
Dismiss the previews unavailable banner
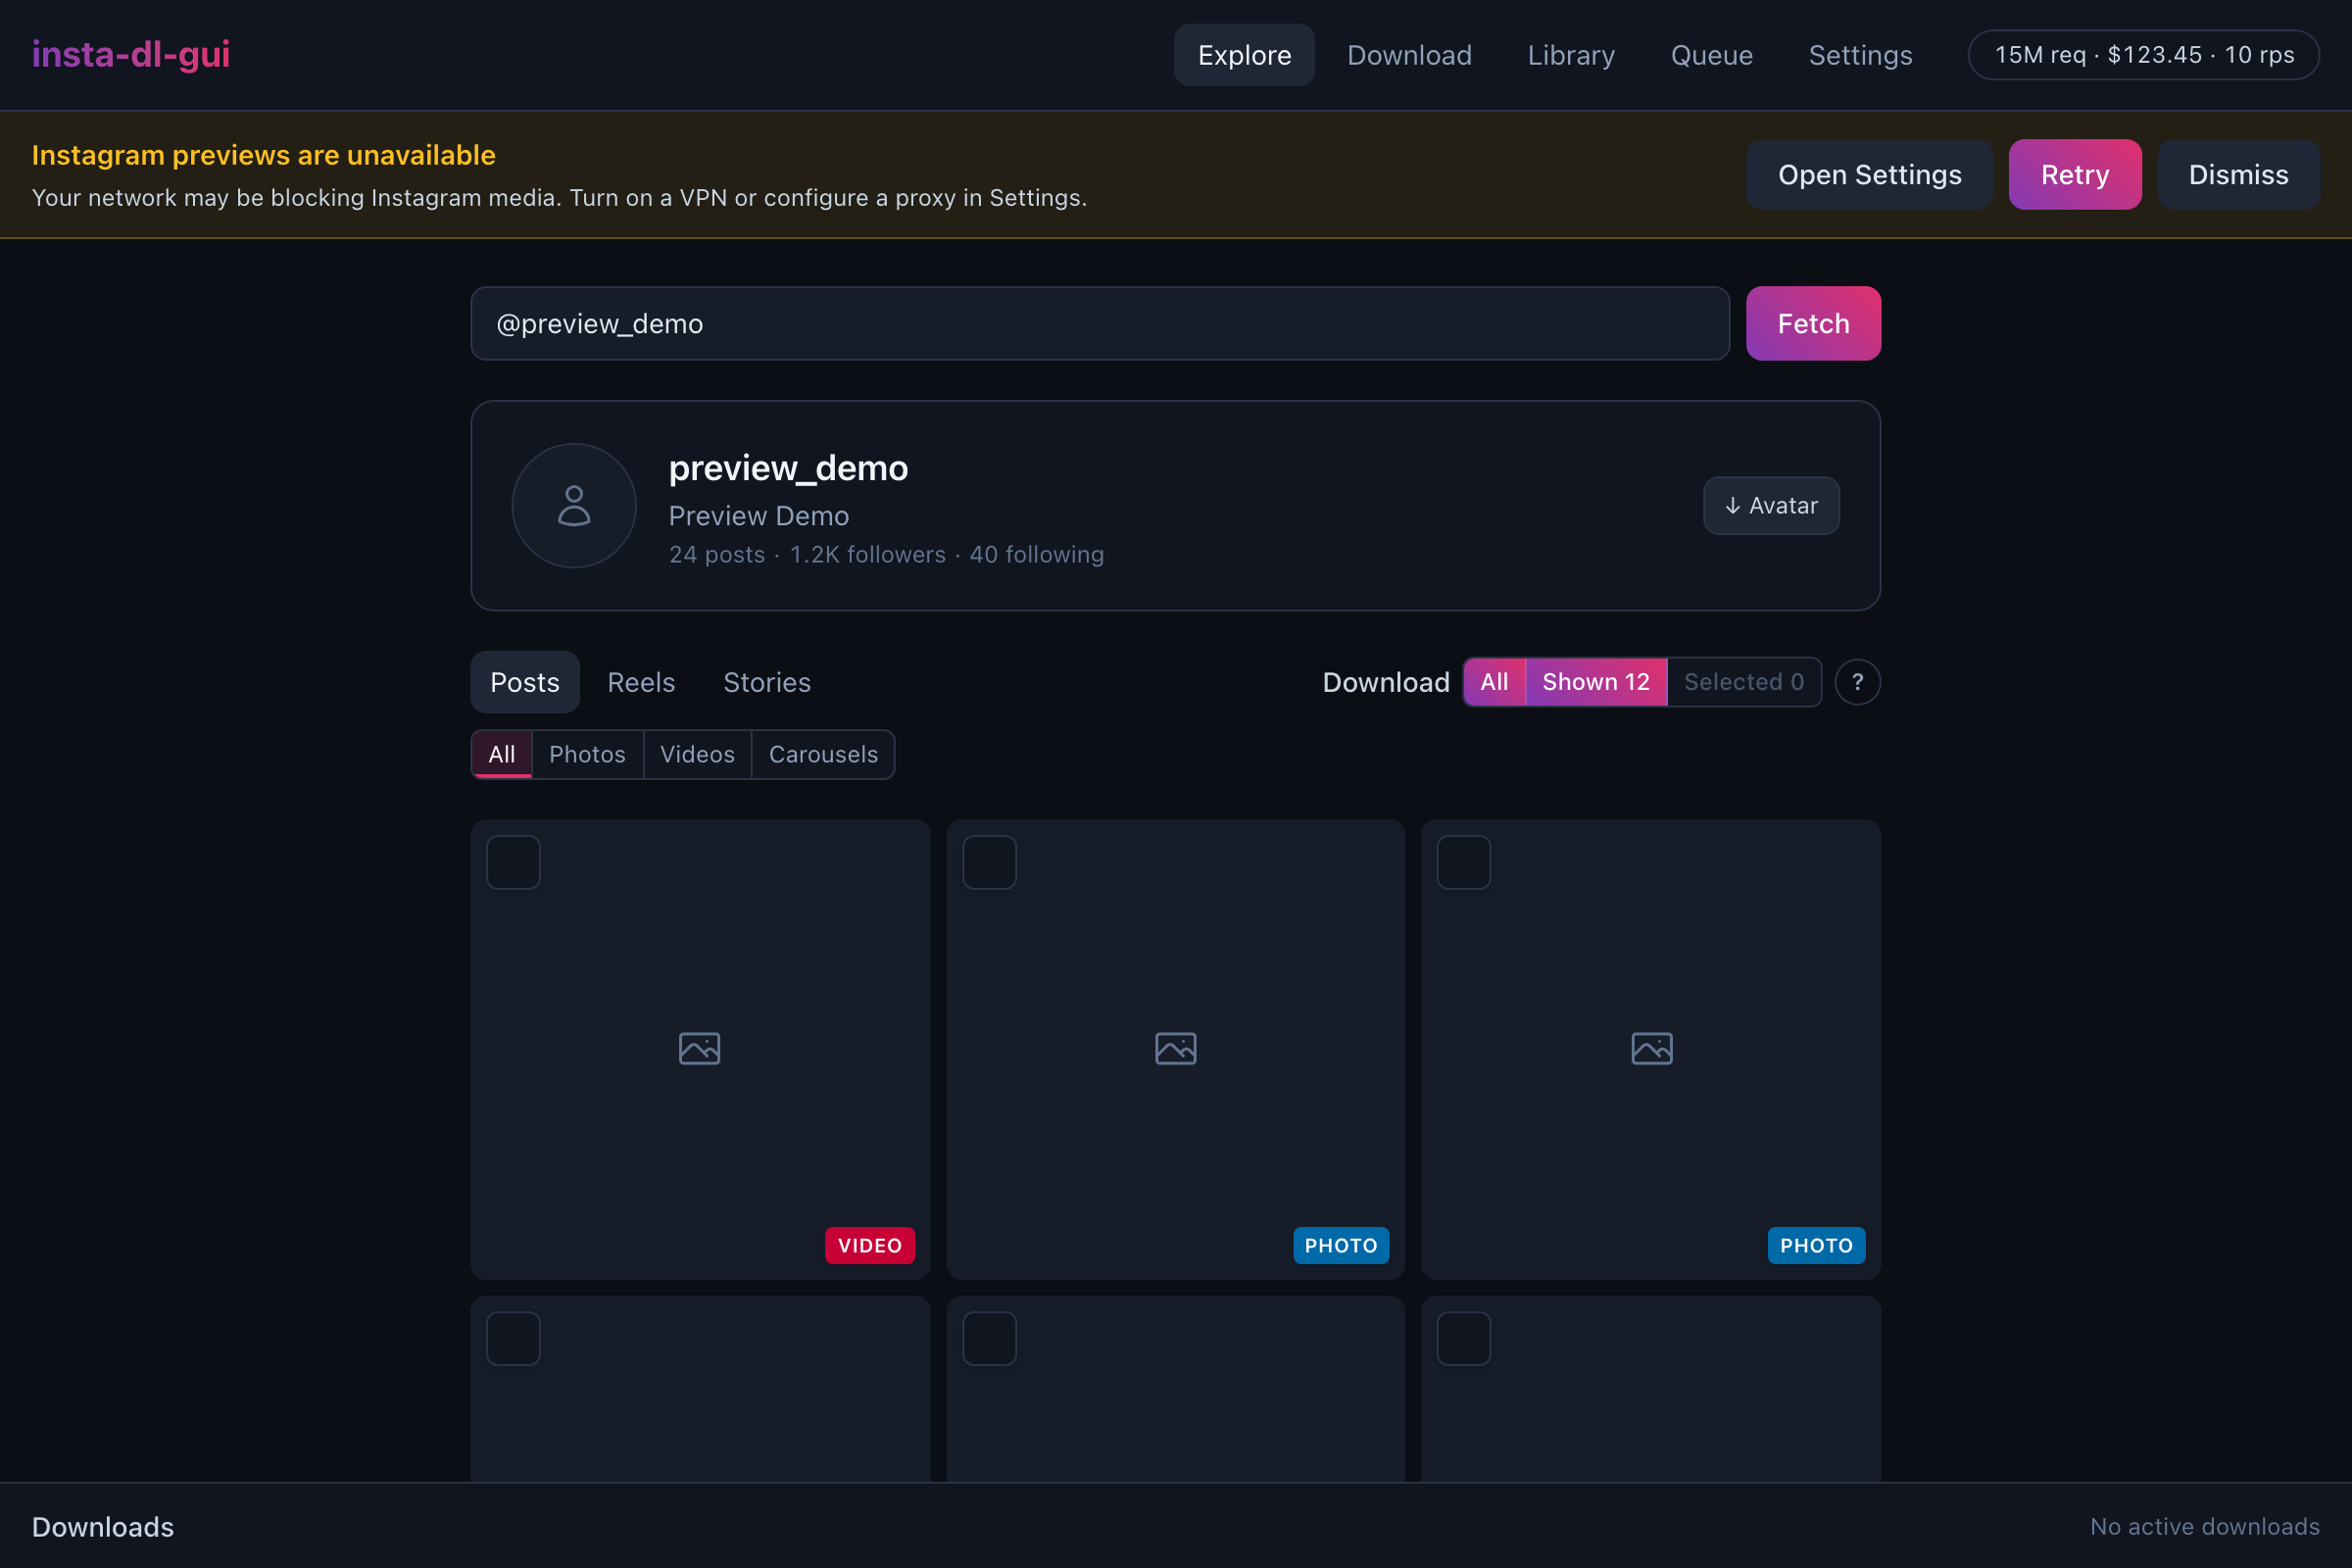click(2238, 175)
